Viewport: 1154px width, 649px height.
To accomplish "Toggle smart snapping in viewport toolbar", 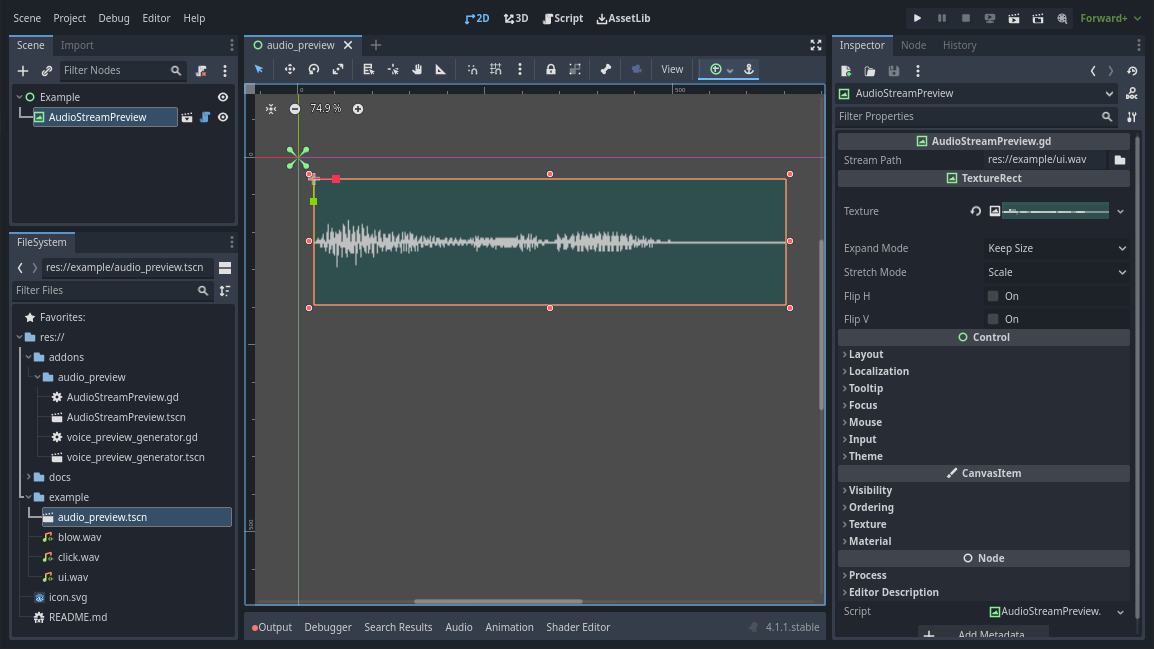I will pyautogui.click(x=472, y=69).
